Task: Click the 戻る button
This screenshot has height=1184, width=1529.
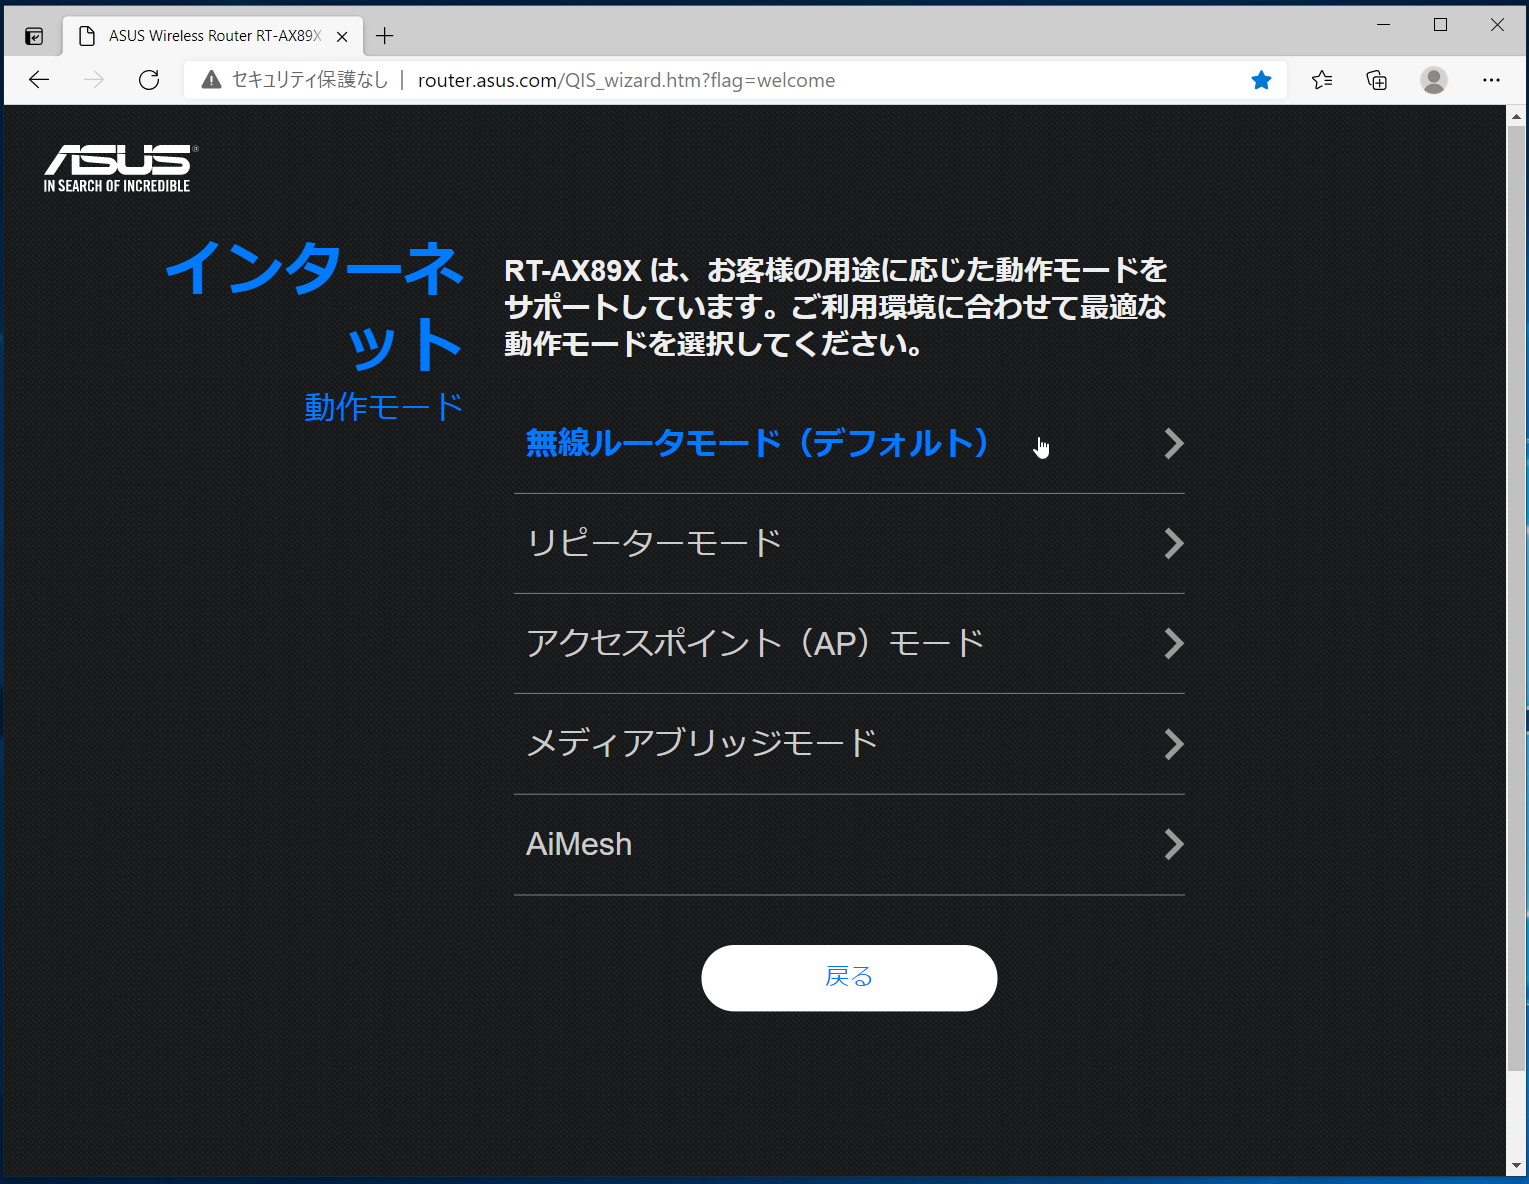Action: coord(849,978)
